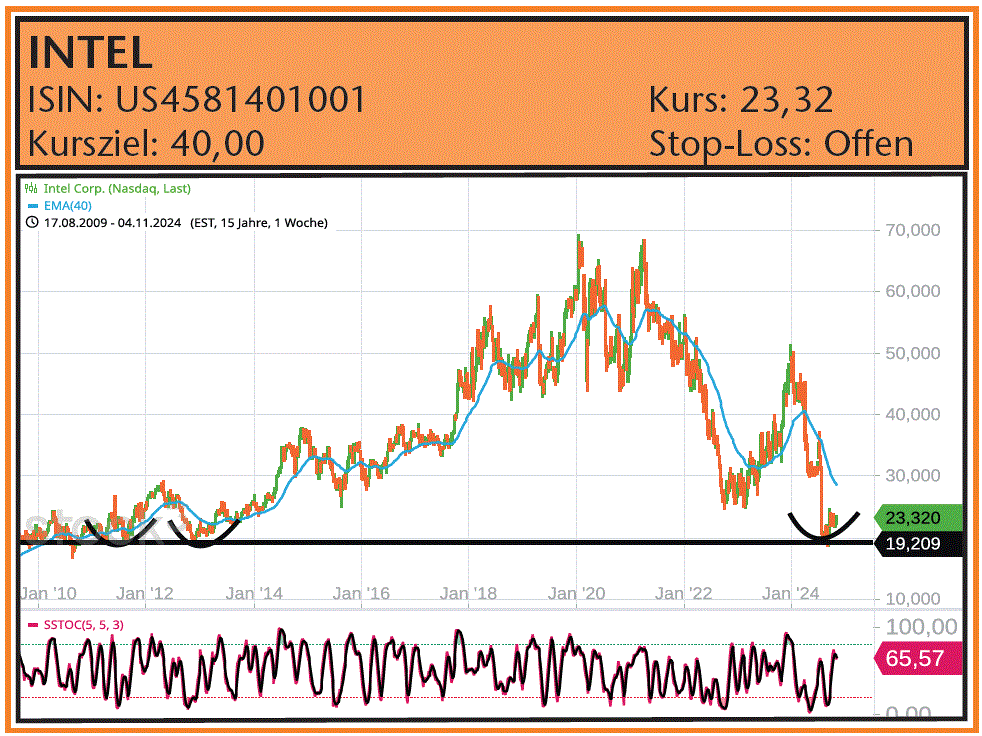Click the ISIN: US4581401001 text
This screenshot has width=982, height=736.
pos(197,100)
